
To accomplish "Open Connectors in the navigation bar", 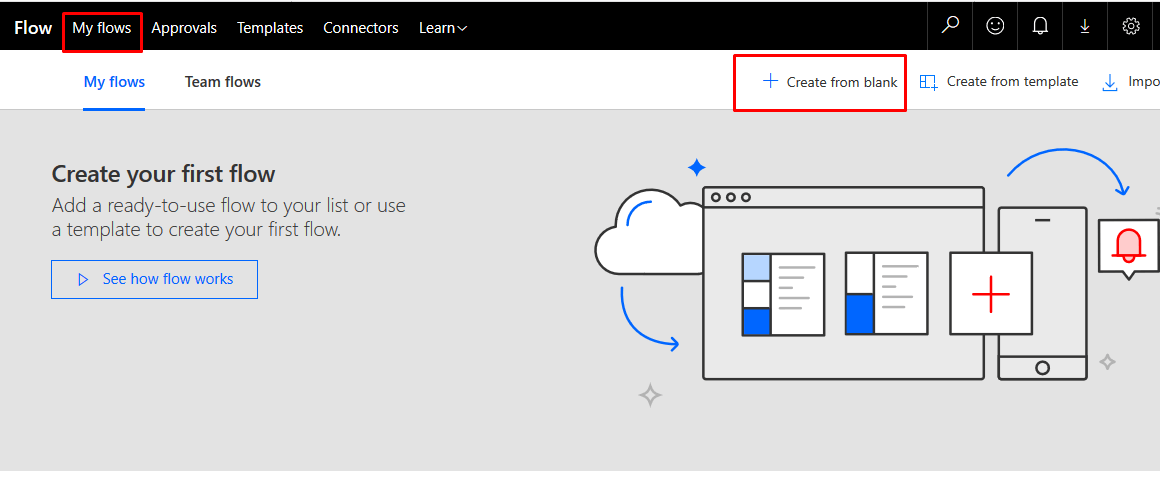I will point(361,28).
